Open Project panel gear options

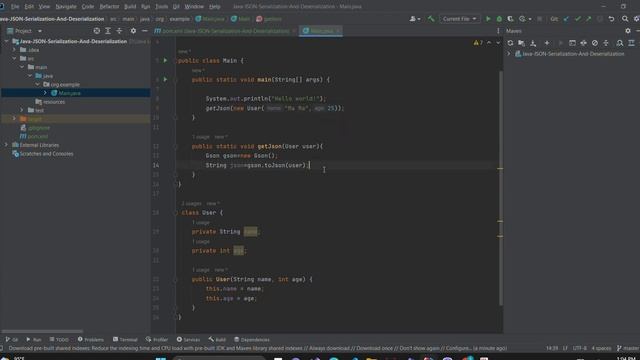[133, 31]
